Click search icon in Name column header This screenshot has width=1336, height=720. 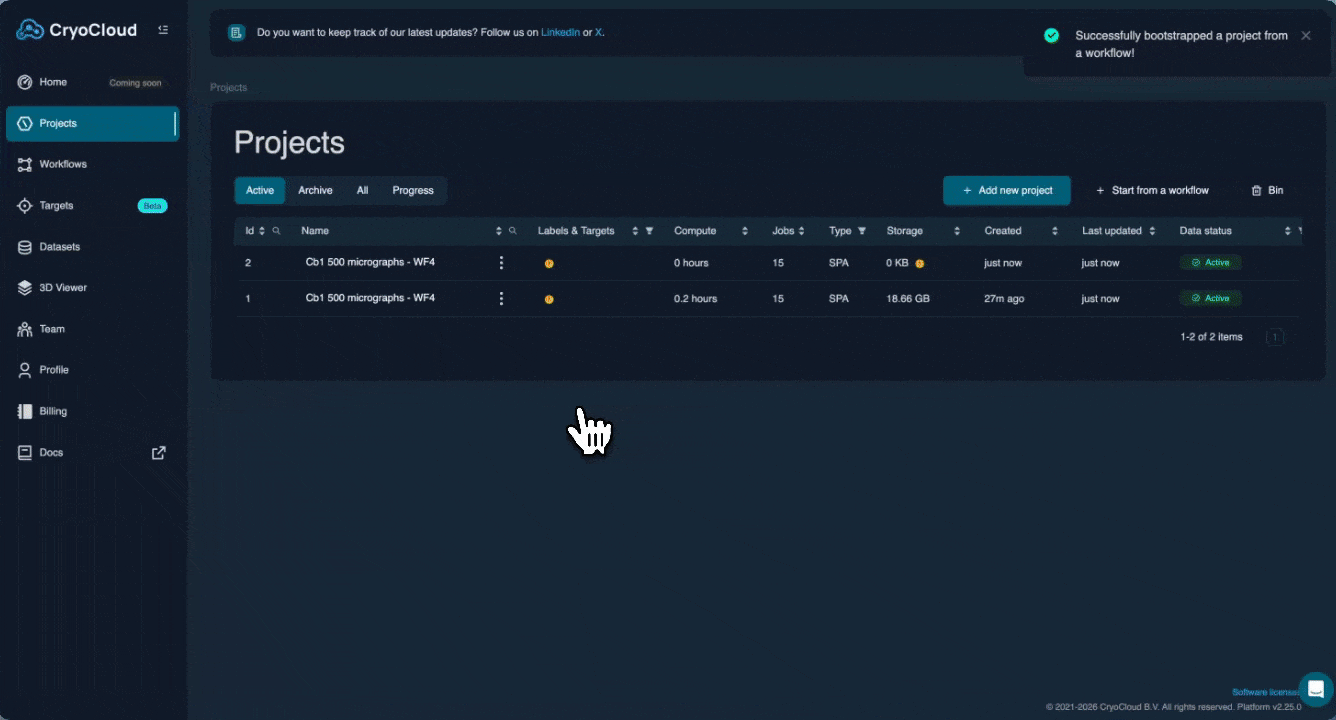point(513,231)
